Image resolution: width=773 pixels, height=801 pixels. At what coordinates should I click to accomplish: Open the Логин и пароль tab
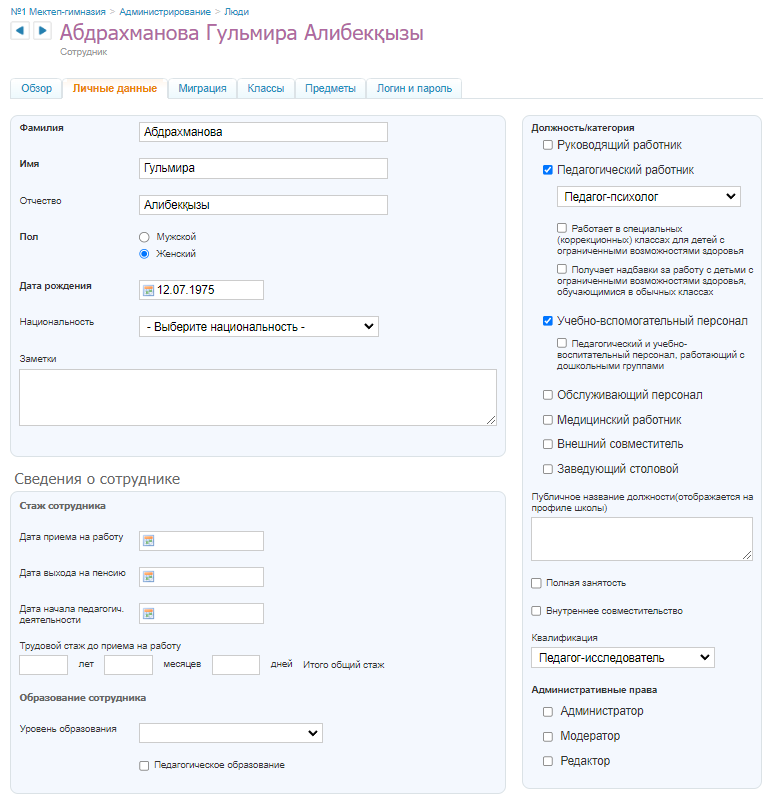click(414, 88)
